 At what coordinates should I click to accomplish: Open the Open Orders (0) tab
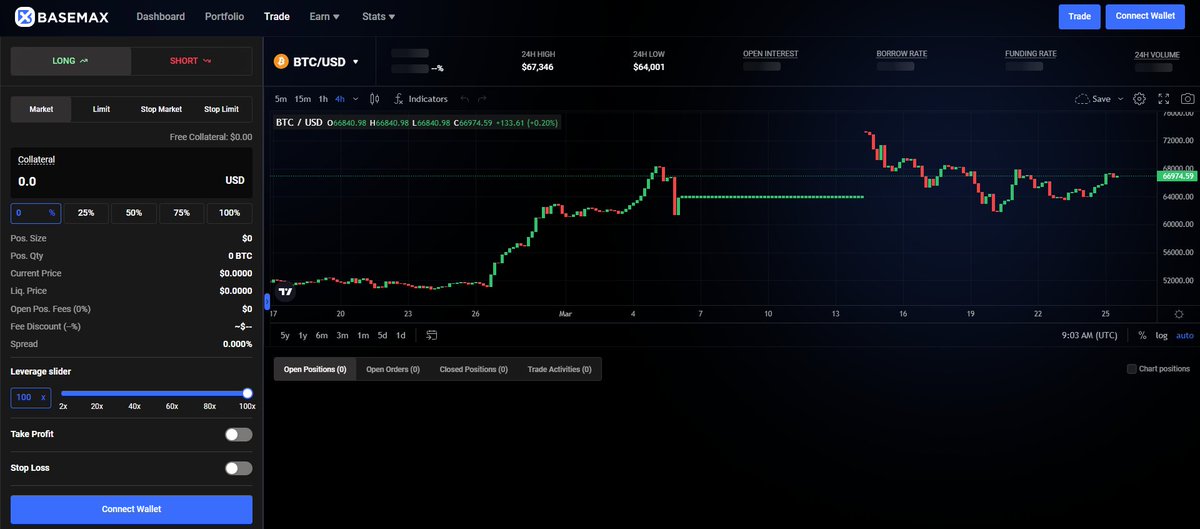click(393, 369)
